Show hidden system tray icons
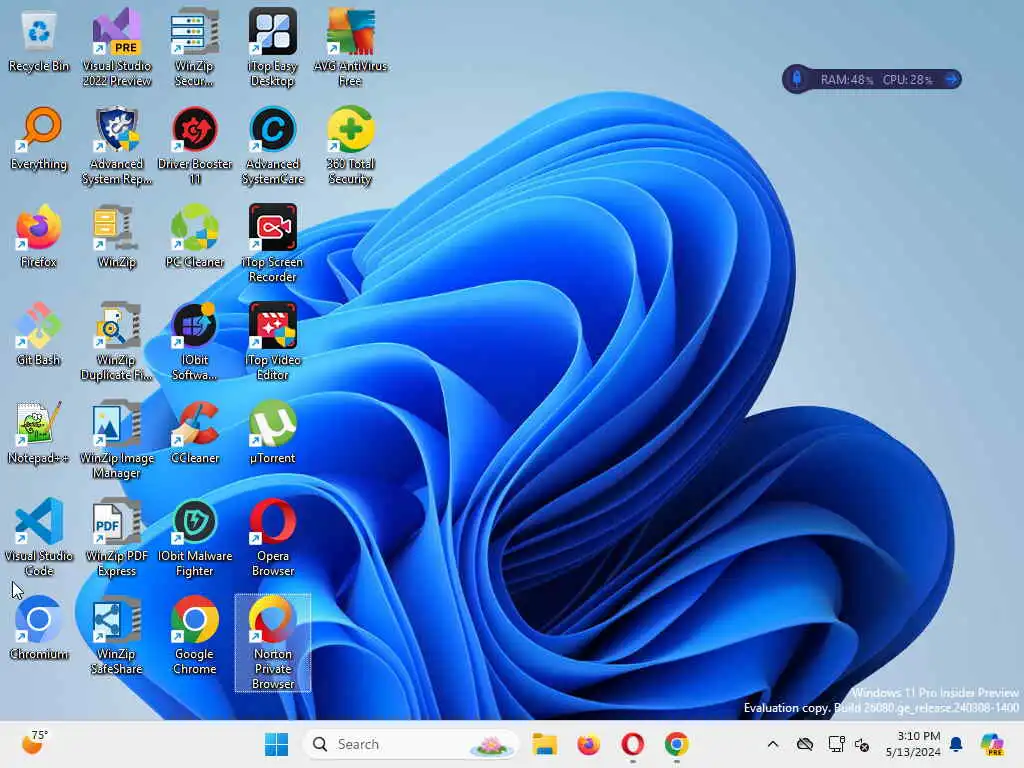 773,744
